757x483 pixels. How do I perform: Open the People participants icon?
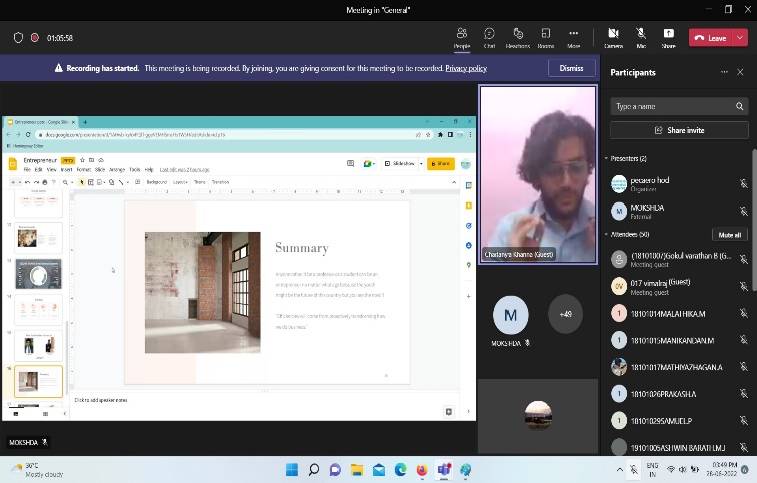coord(461,37)
